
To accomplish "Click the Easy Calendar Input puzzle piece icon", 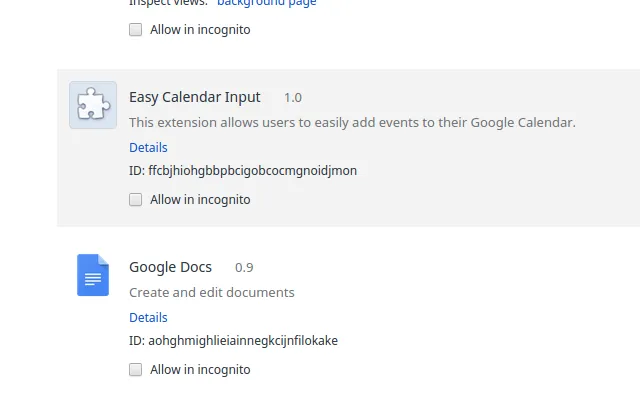I will pos(93,105).
